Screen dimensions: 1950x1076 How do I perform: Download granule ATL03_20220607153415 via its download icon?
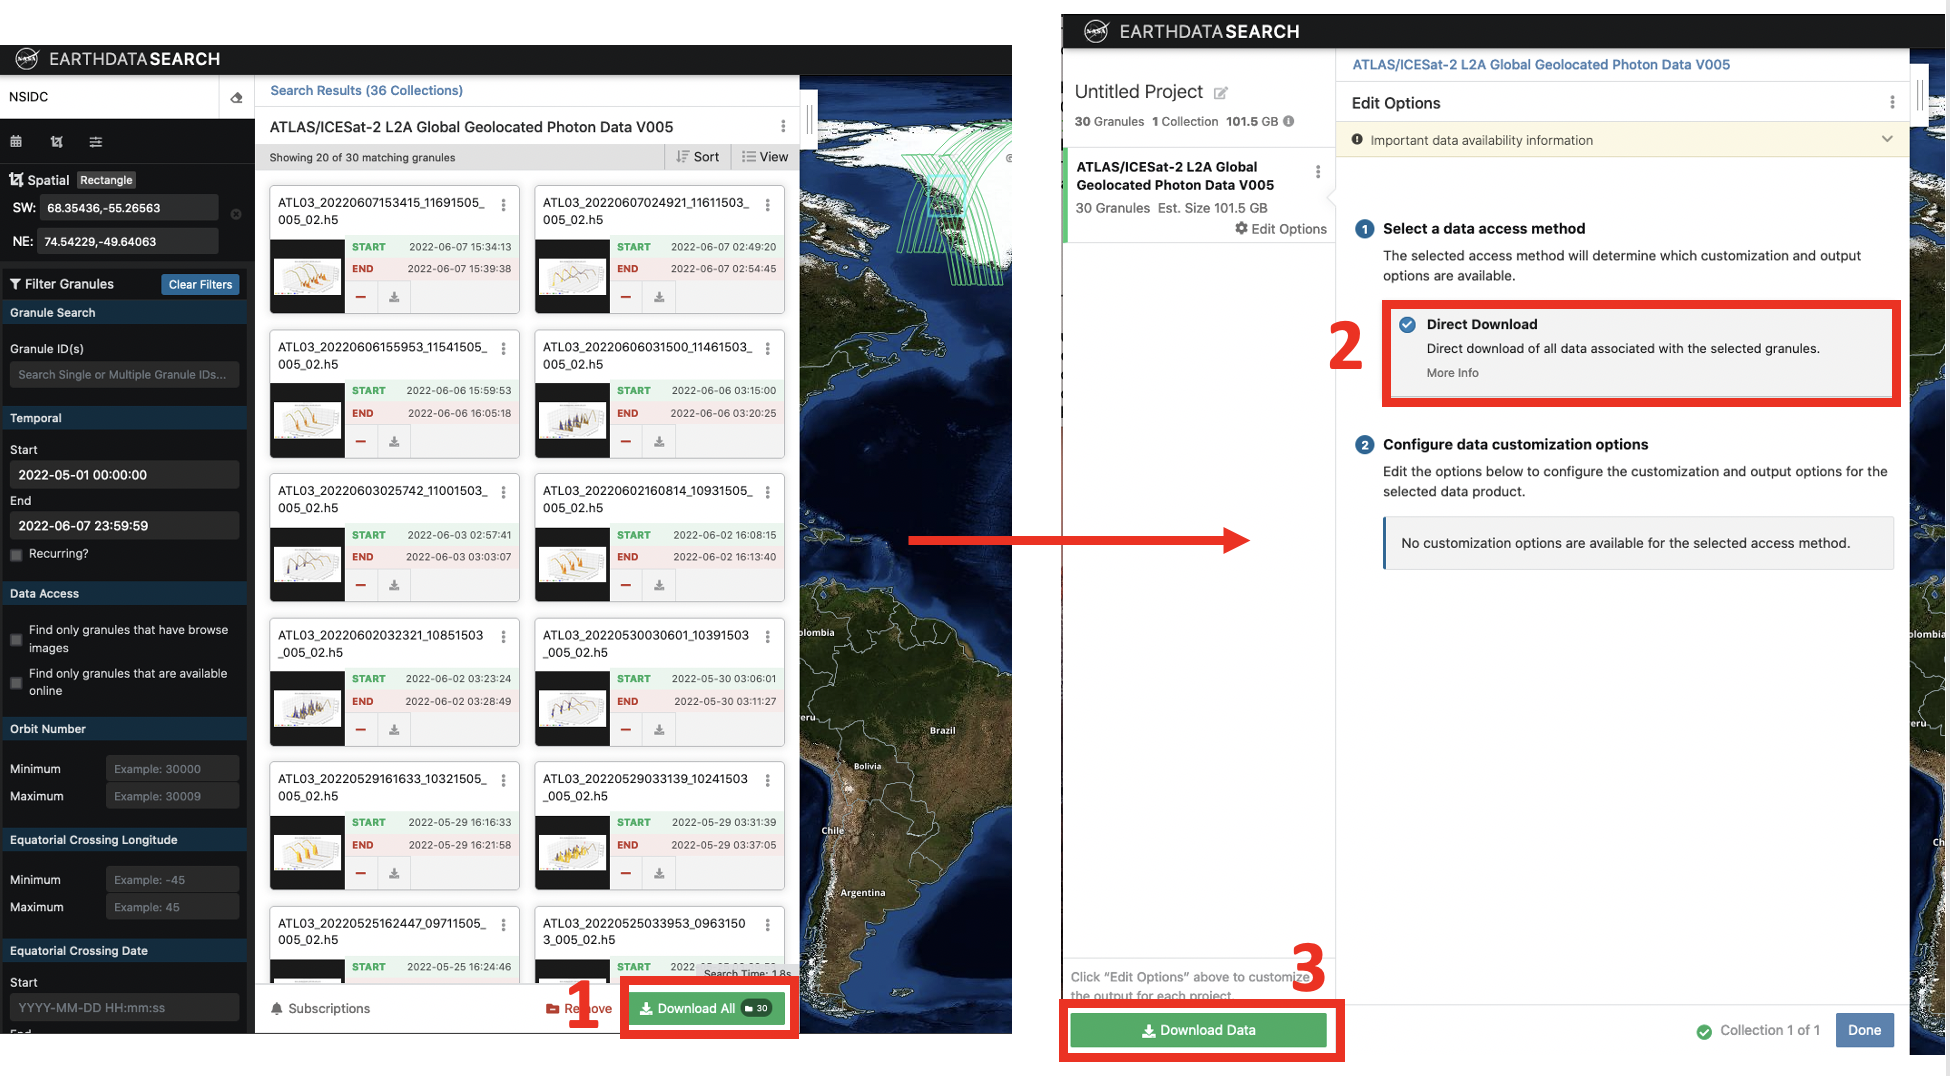pos(394,297)
